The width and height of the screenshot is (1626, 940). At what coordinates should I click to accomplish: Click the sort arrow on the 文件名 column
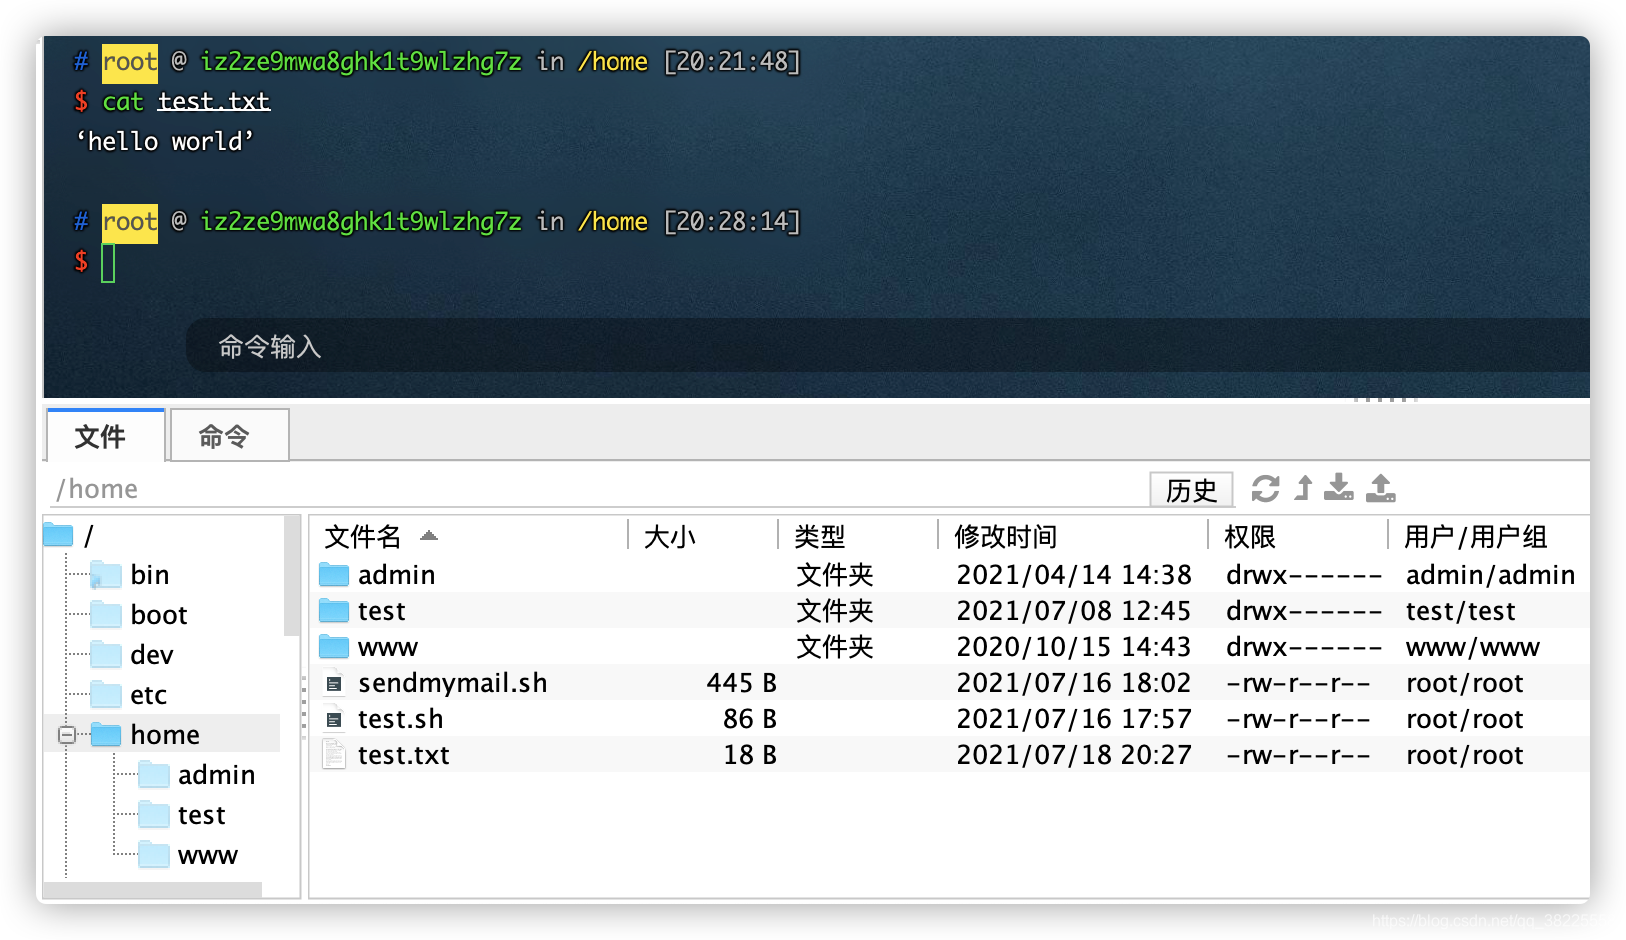pyautogui.click(x=428, y=536)
